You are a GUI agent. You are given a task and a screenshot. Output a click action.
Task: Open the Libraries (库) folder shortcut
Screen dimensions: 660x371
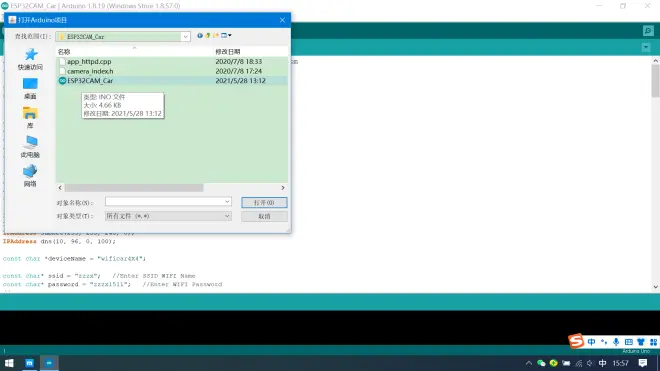tap(30, 117)
